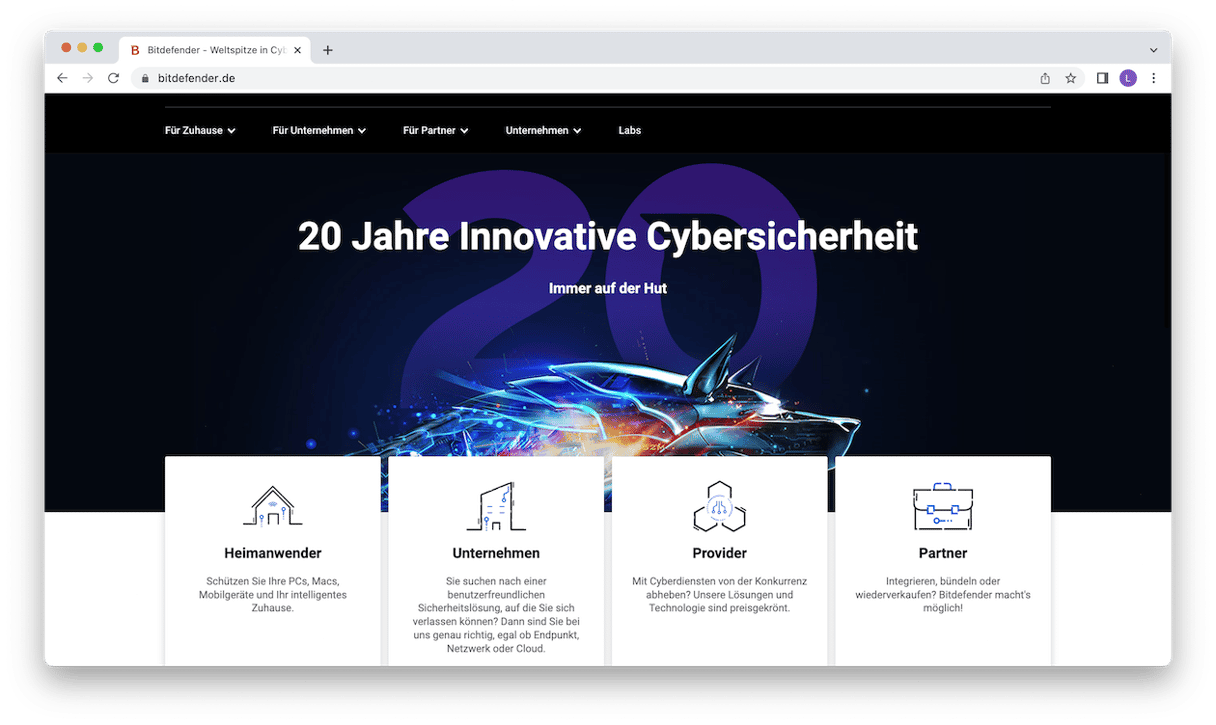Open the Chrome three-dot menu

point(1153,78)
